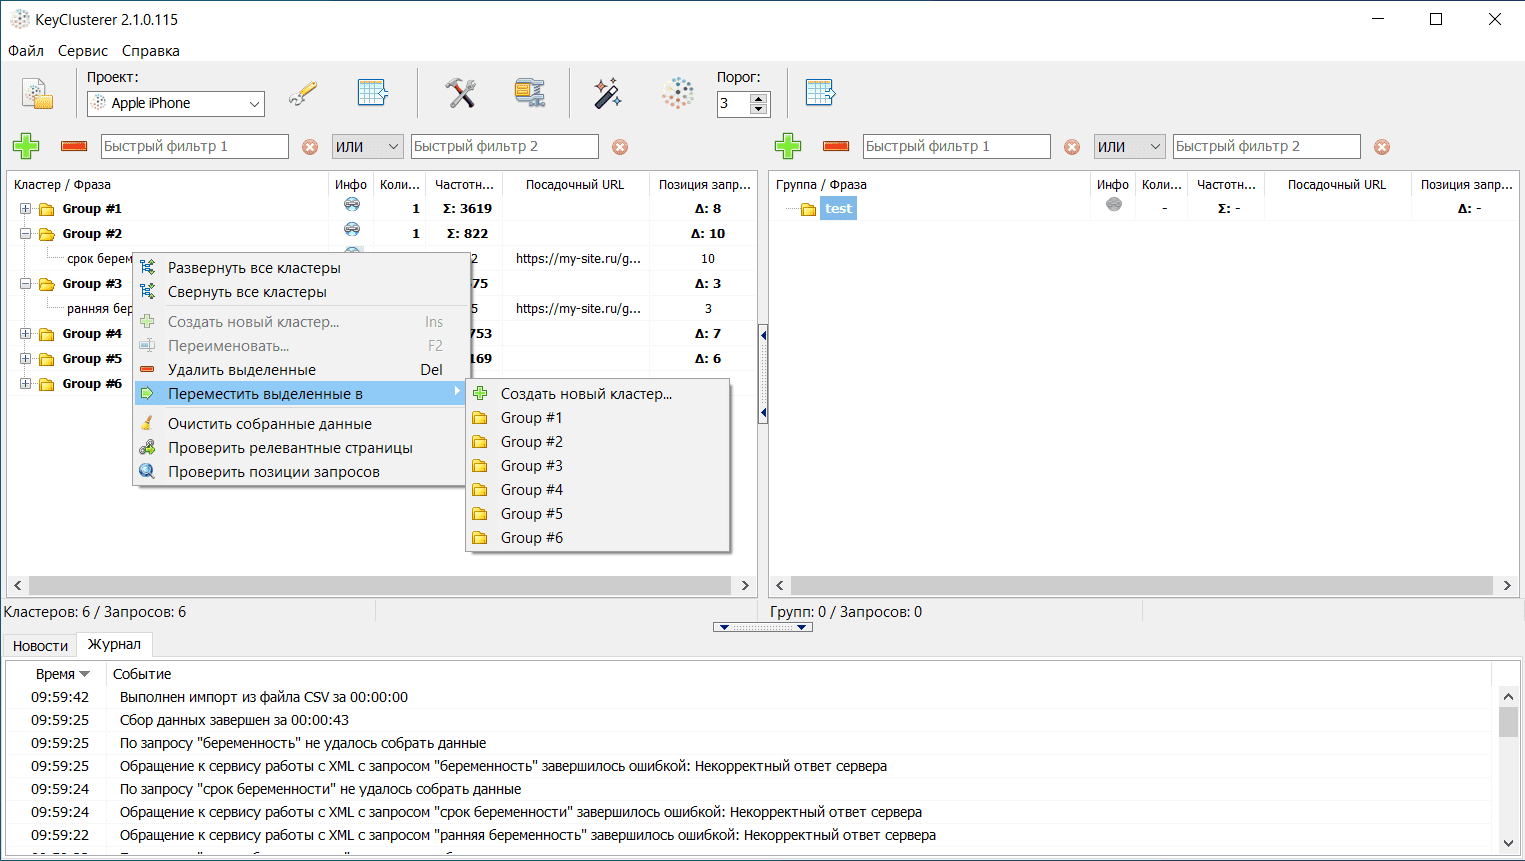Switch to the Новости tab
This screenshot has width=1525, height=861.
pyautogui.click(x=40, y=646)
